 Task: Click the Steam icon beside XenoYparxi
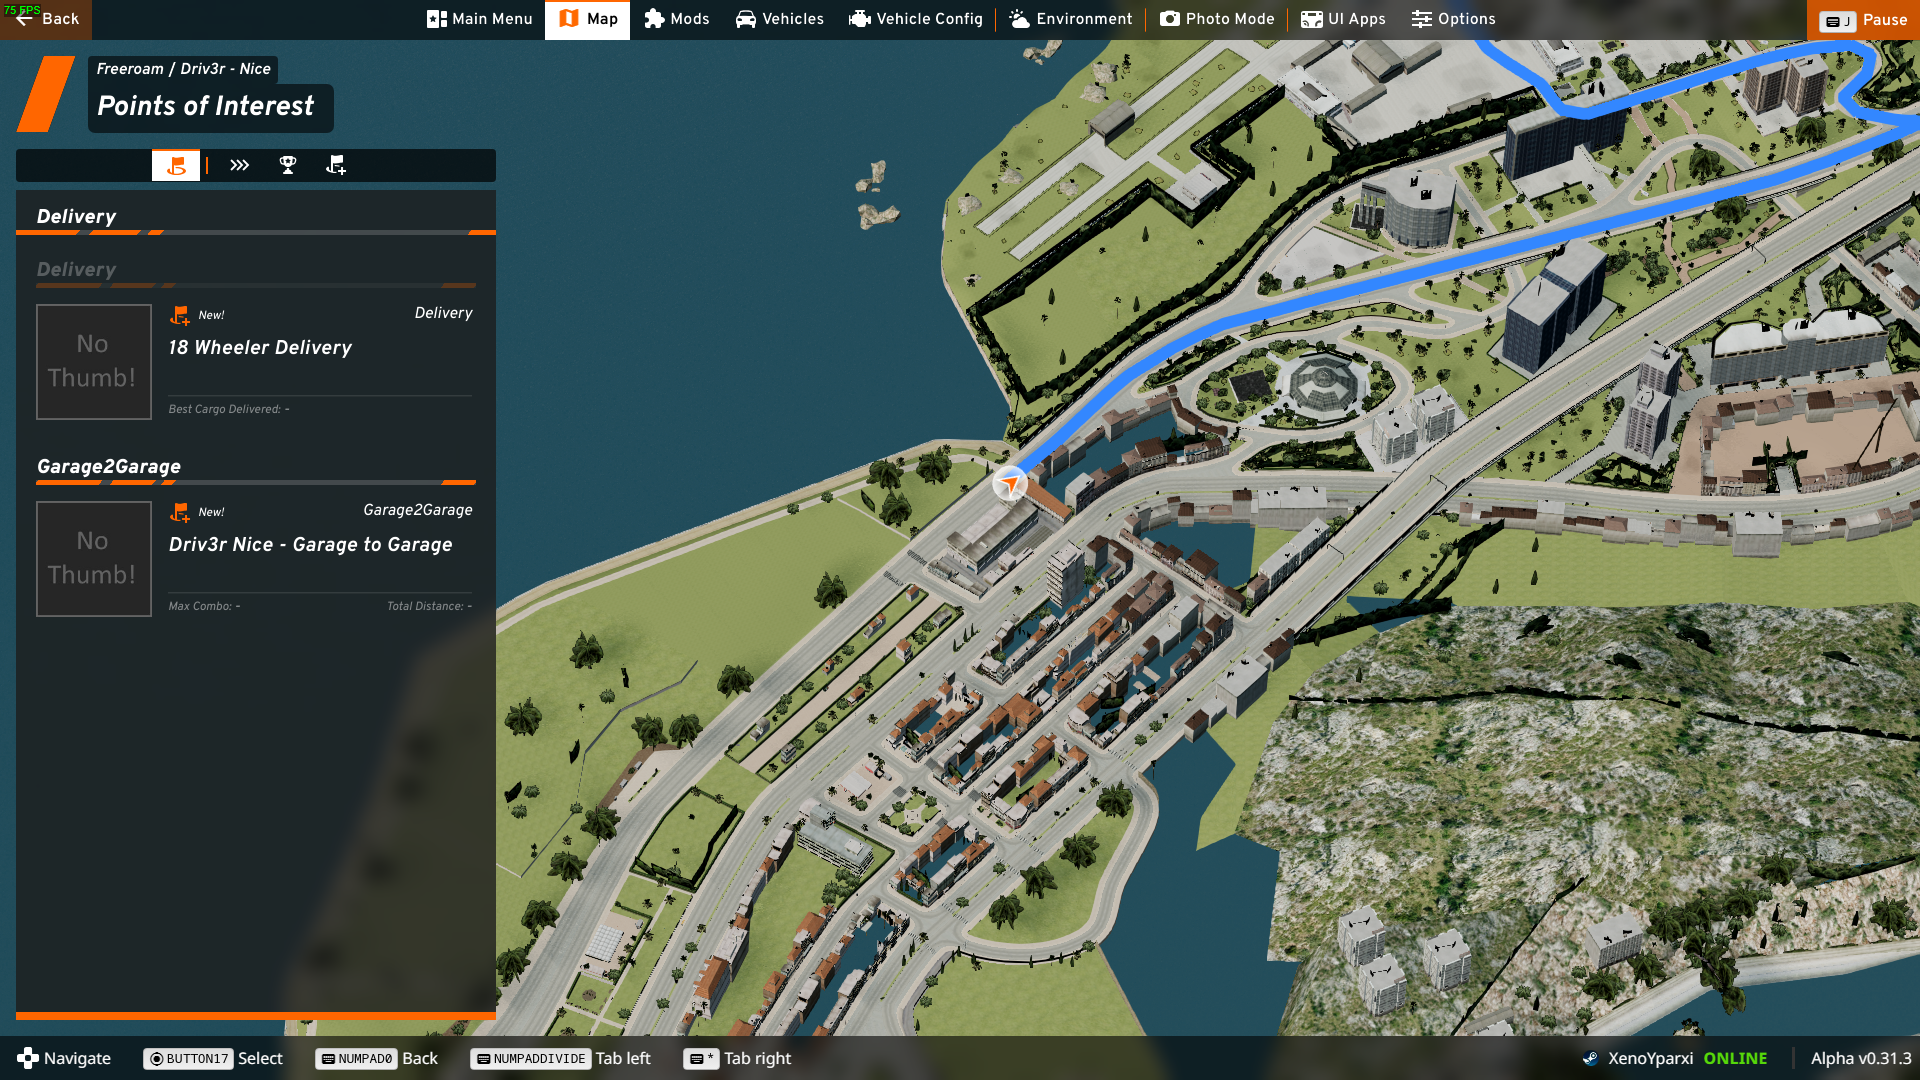(1590, 1058)
